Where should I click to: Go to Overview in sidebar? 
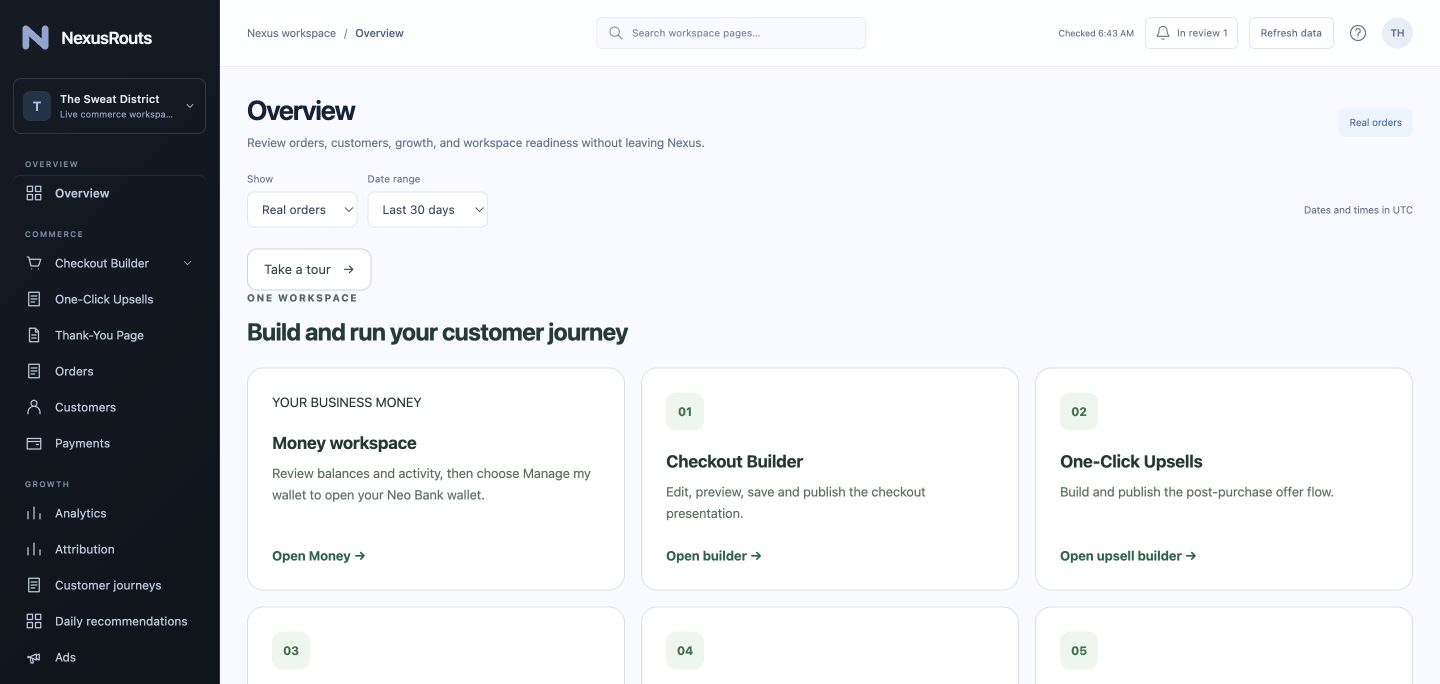click(x=109, y=193)
